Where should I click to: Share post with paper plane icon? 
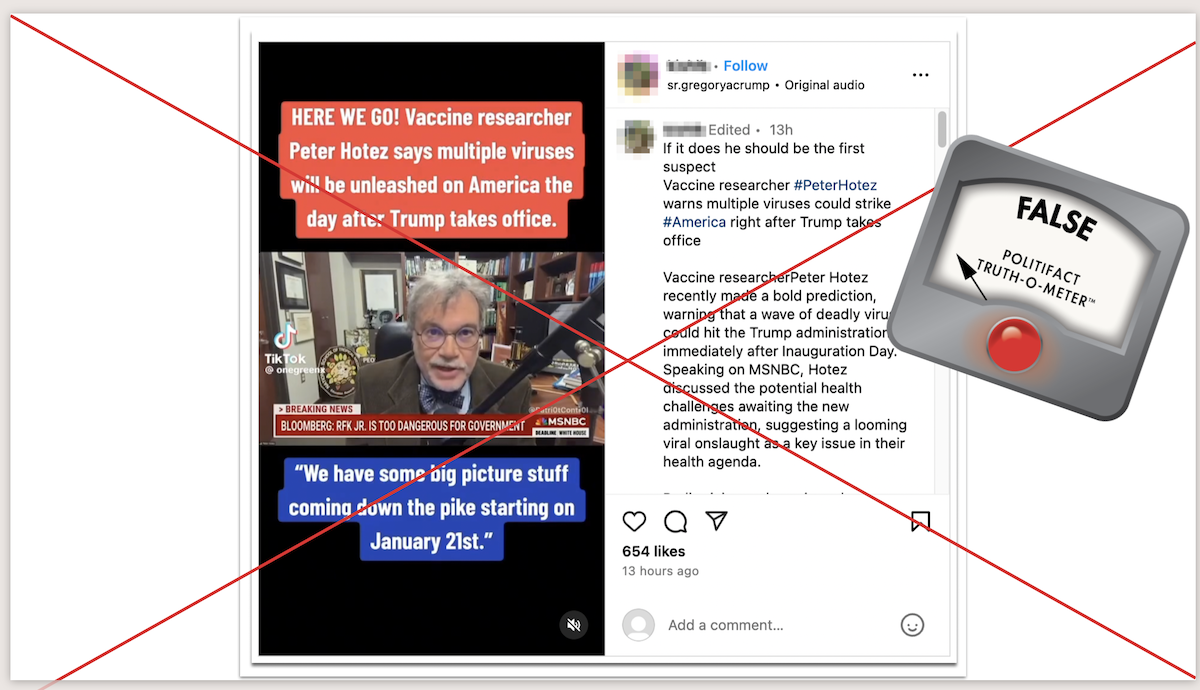coord(716,521)
